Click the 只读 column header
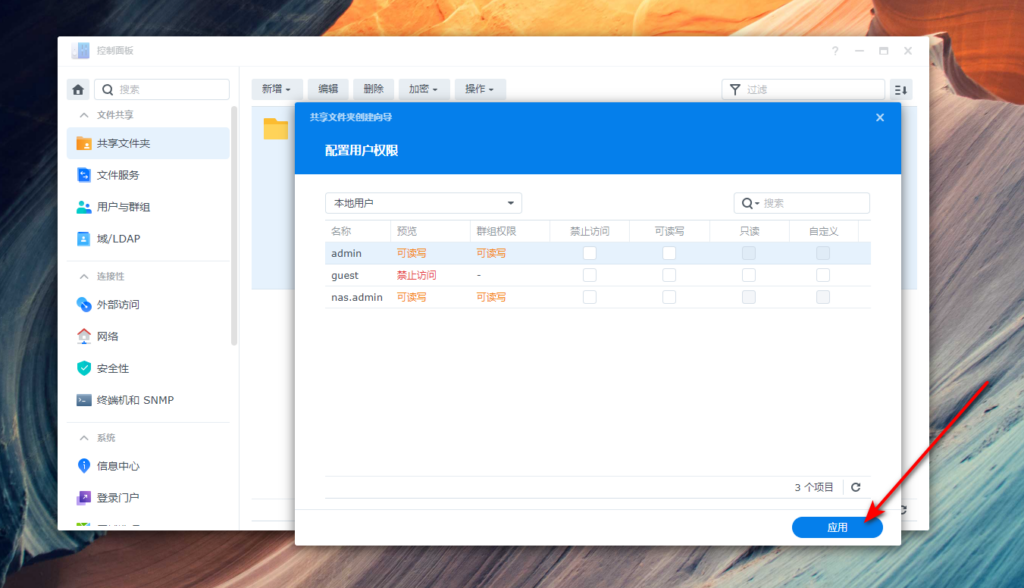This screenshot has height=588, width=1024. click(750, 231)
